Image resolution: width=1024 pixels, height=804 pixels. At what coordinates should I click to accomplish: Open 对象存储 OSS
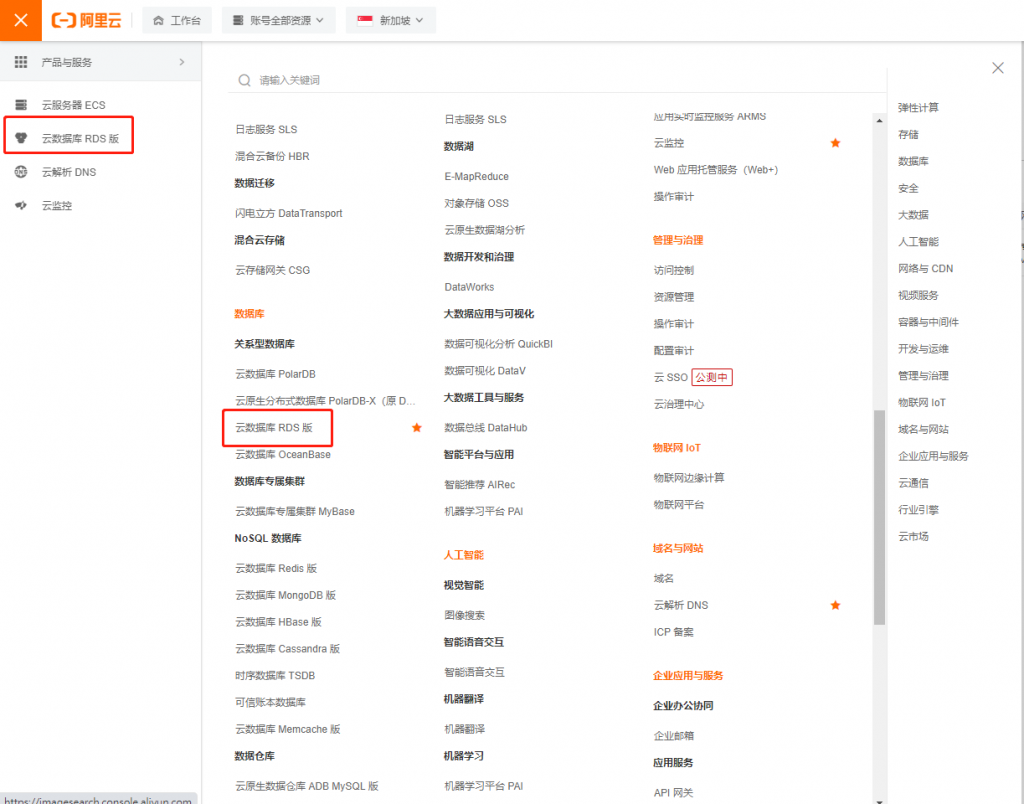click(x=476, y=203)
